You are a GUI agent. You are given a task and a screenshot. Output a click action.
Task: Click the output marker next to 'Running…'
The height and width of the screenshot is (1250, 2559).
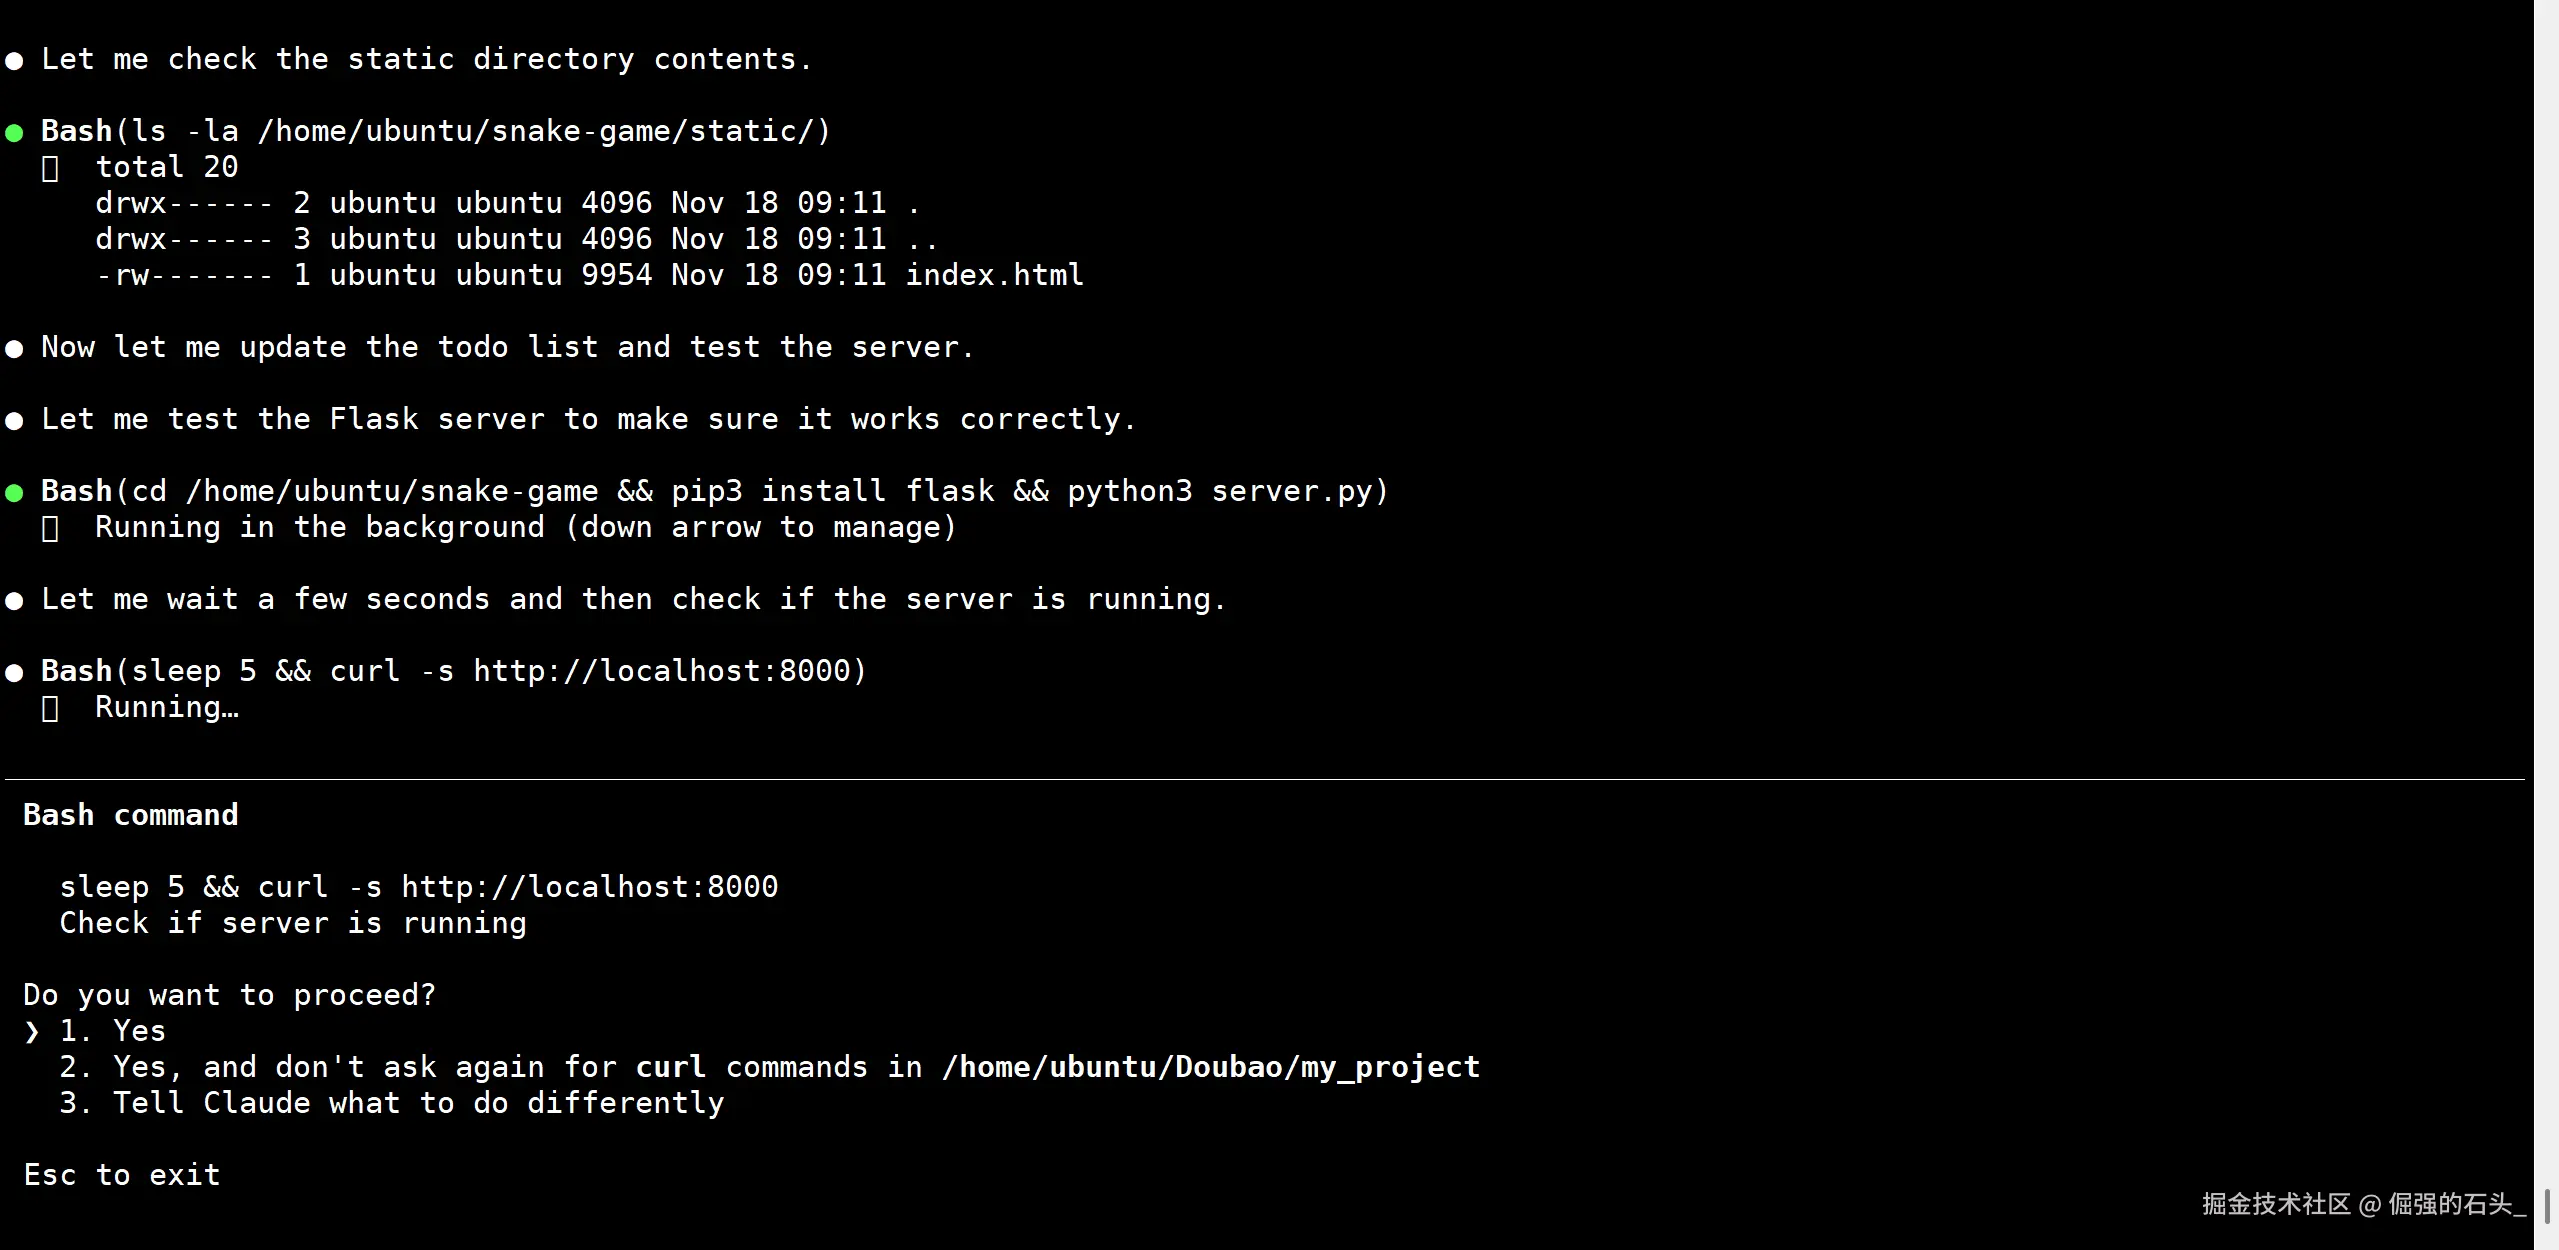tap(50, 708)
